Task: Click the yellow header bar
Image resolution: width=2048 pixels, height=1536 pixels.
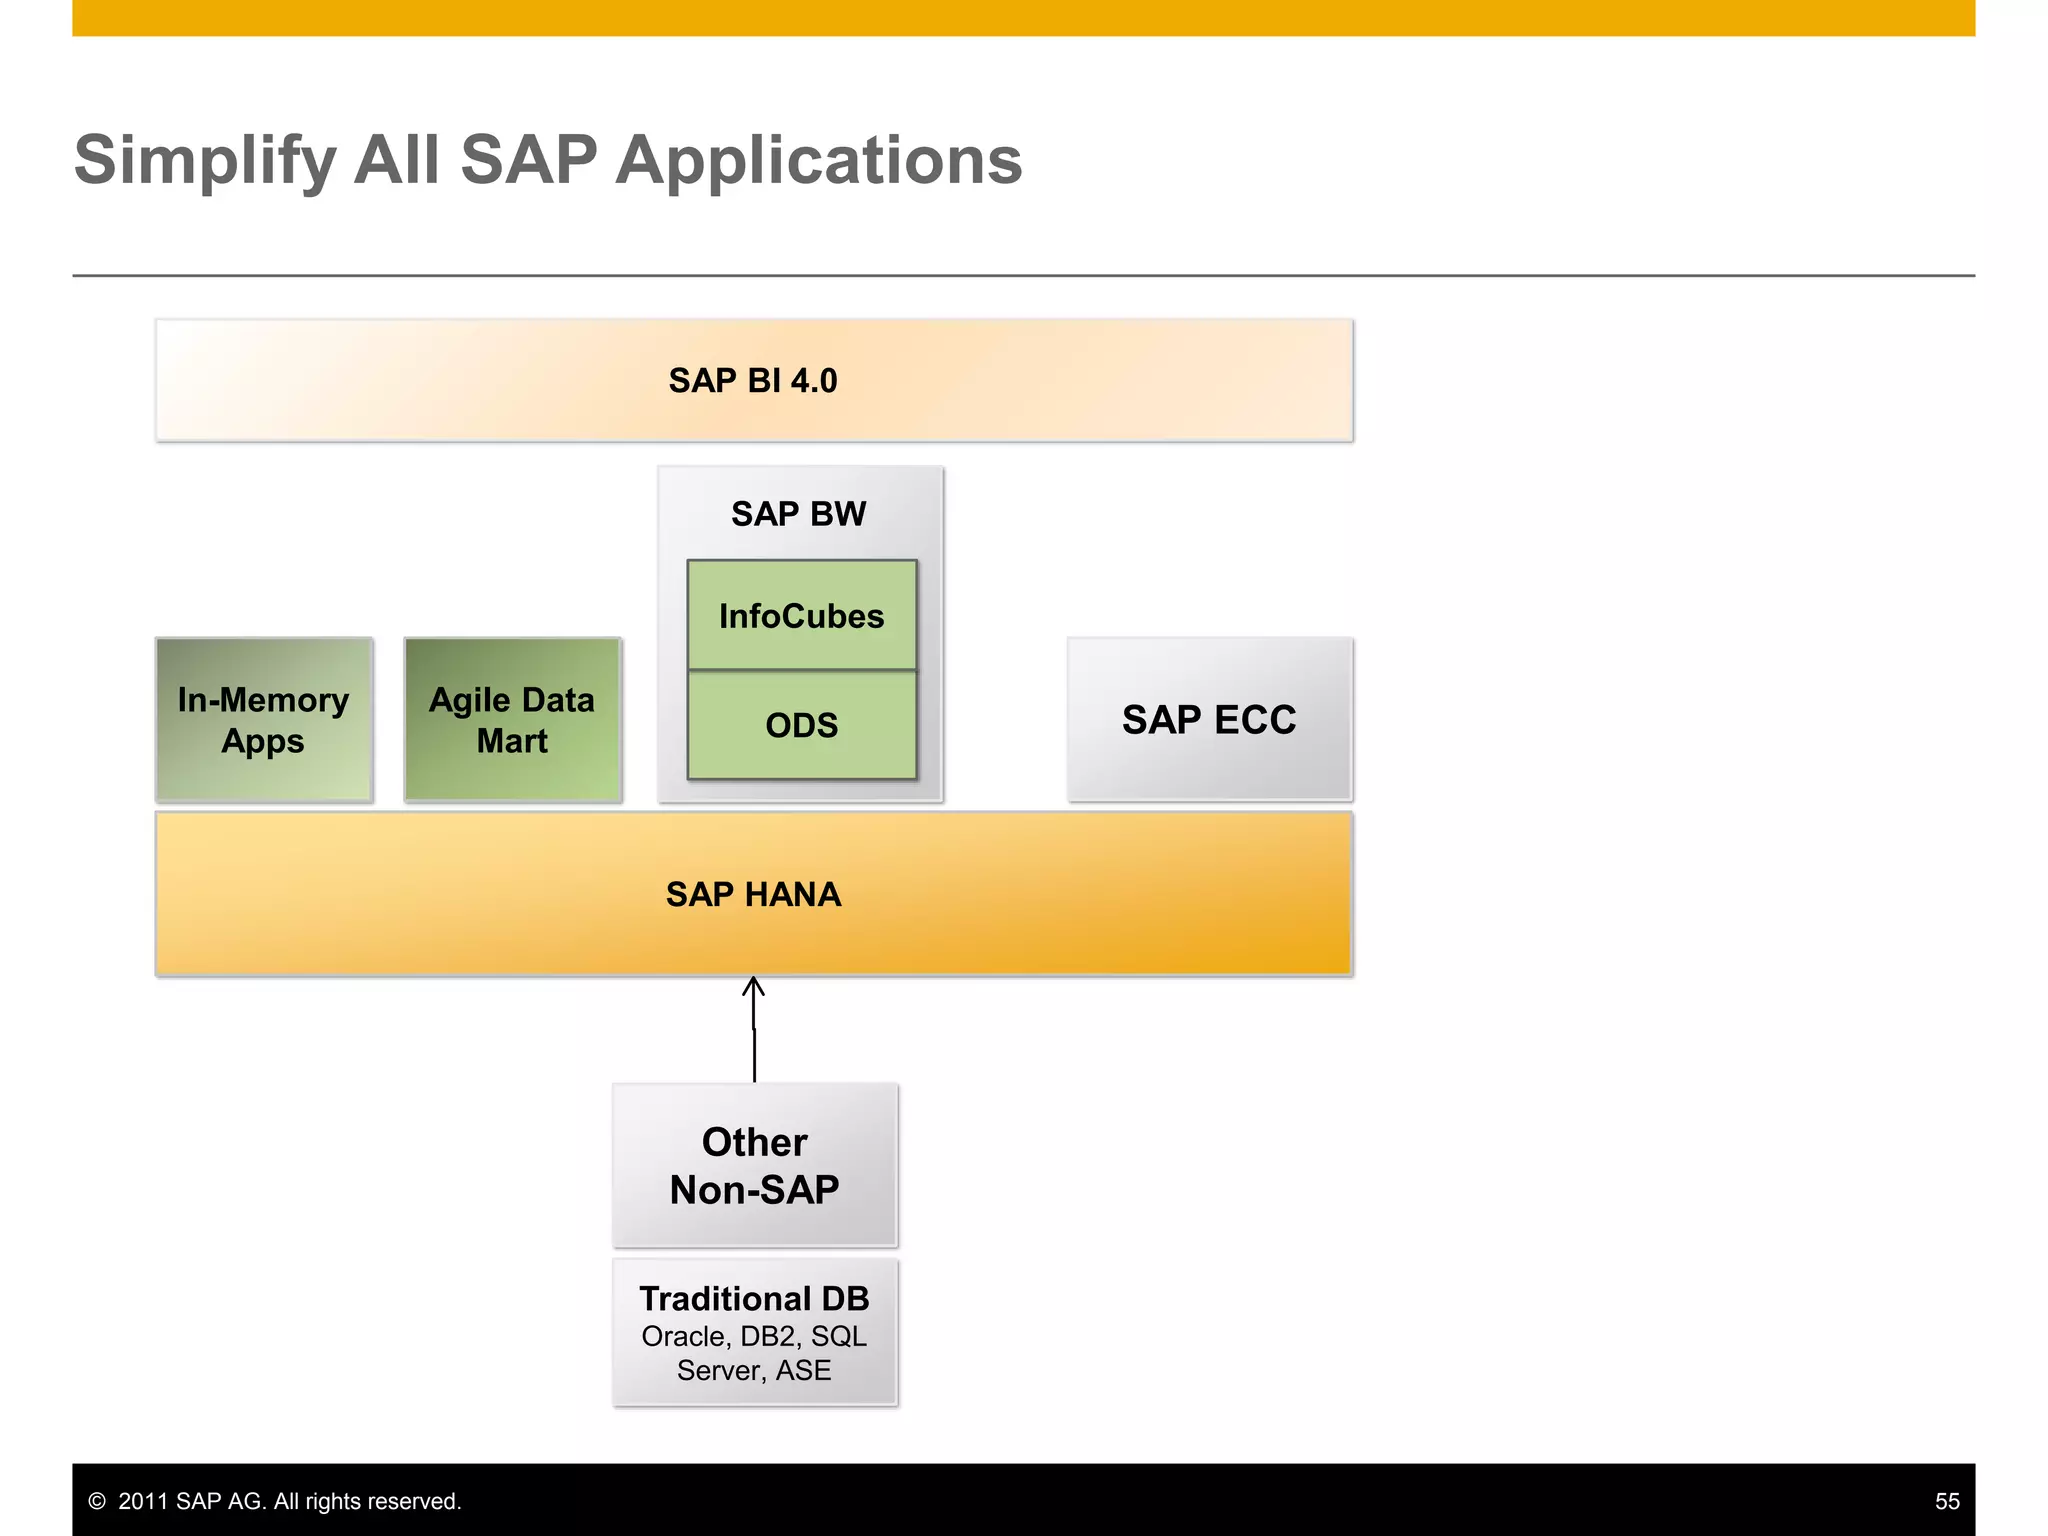Action: pyautogui.click(x=1022, y=18)
